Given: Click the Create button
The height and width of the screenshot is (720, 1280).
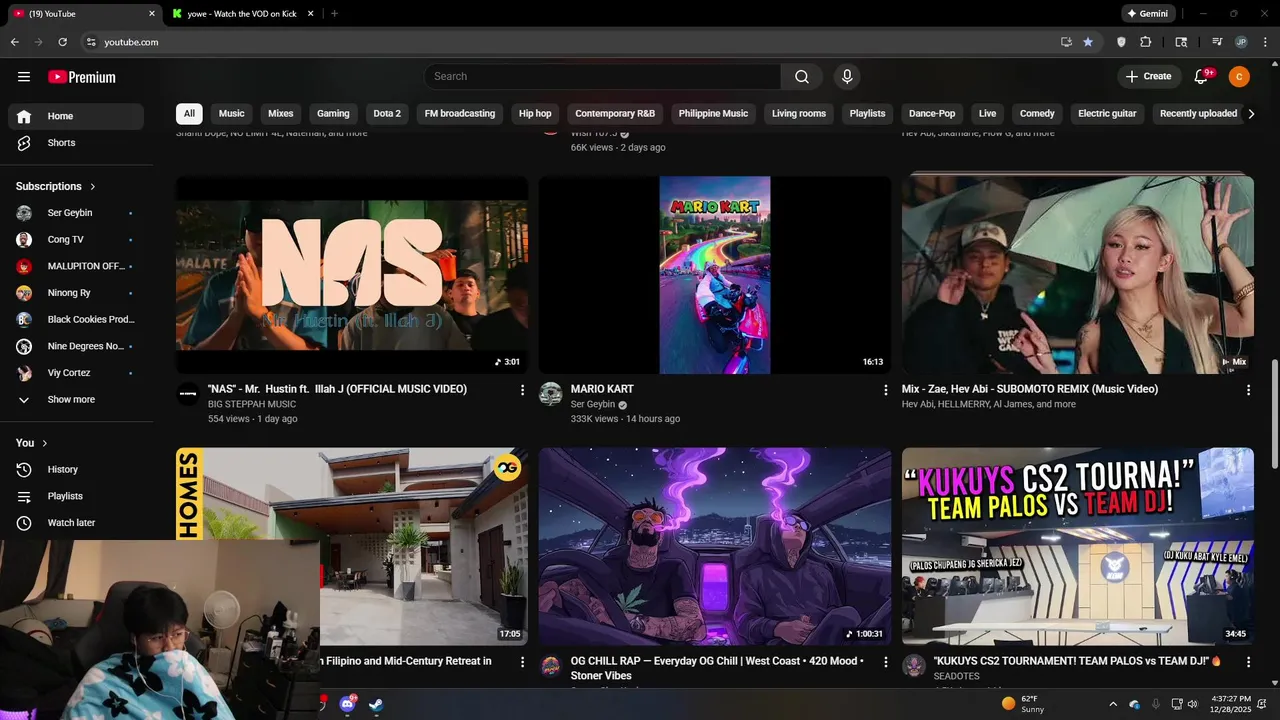Looking at the screenshot, I should click(1148, 76).
